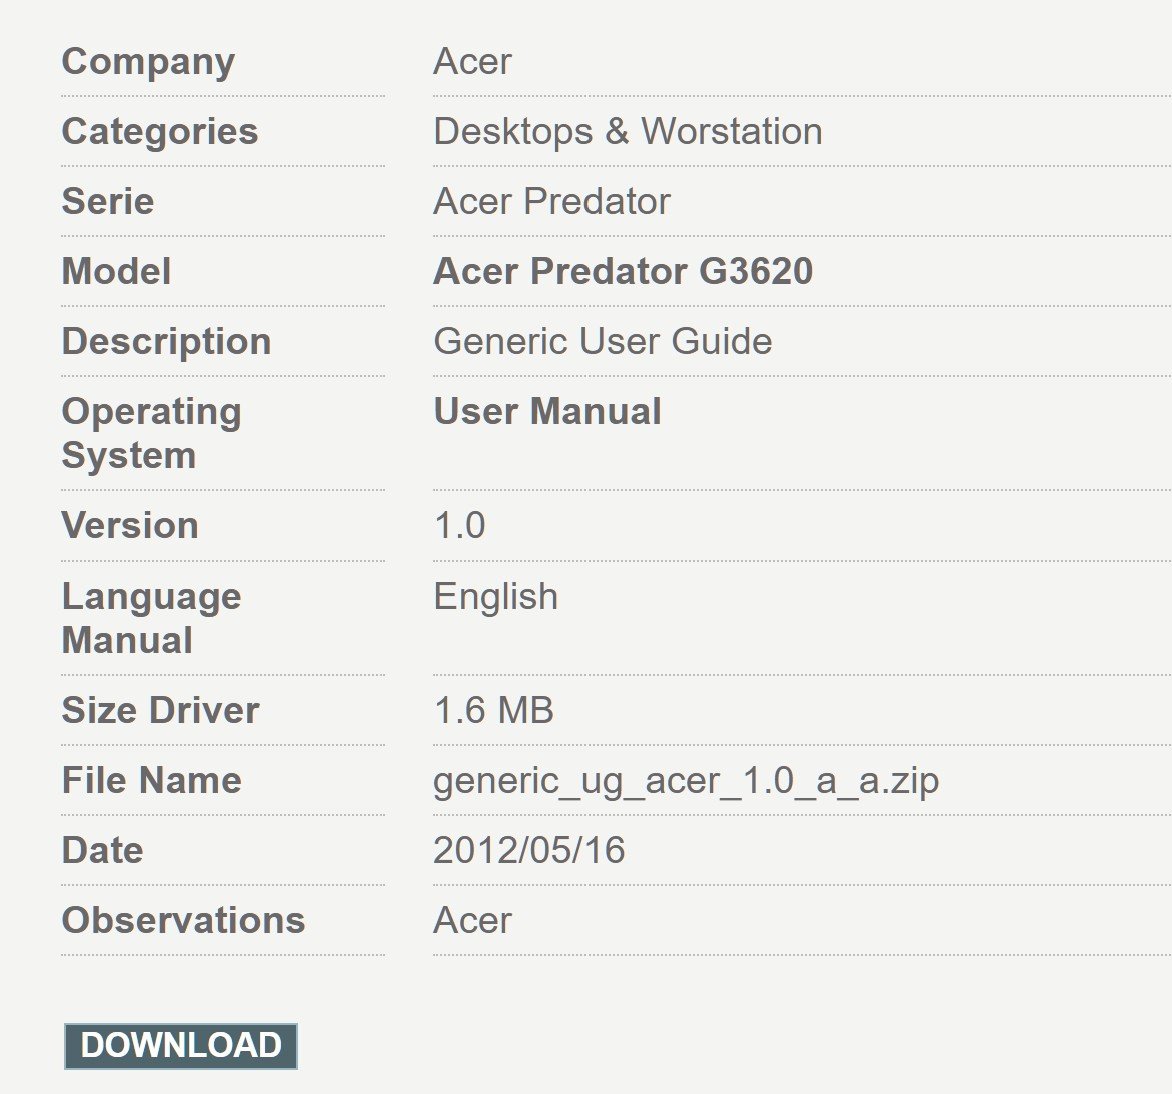Screen dimensions: 1172x1094
Task: Click the 'Date' label
Action: [x=102, y=850]
